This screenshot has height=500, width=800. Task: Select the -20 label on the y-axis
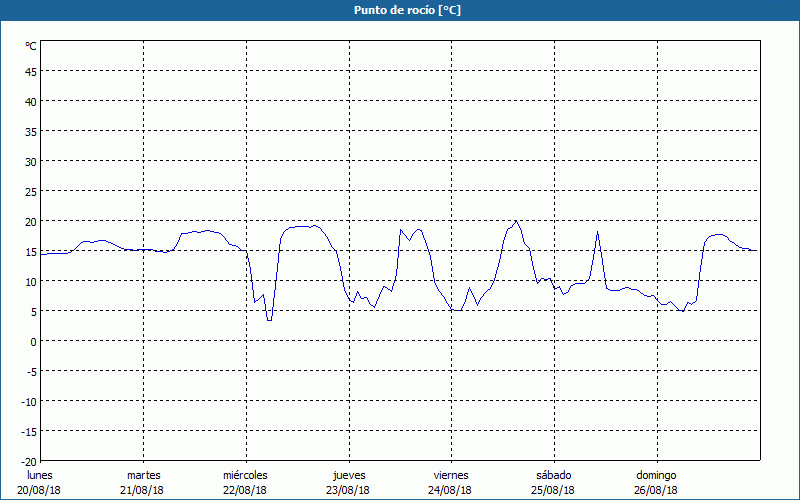tap(29, 461)
